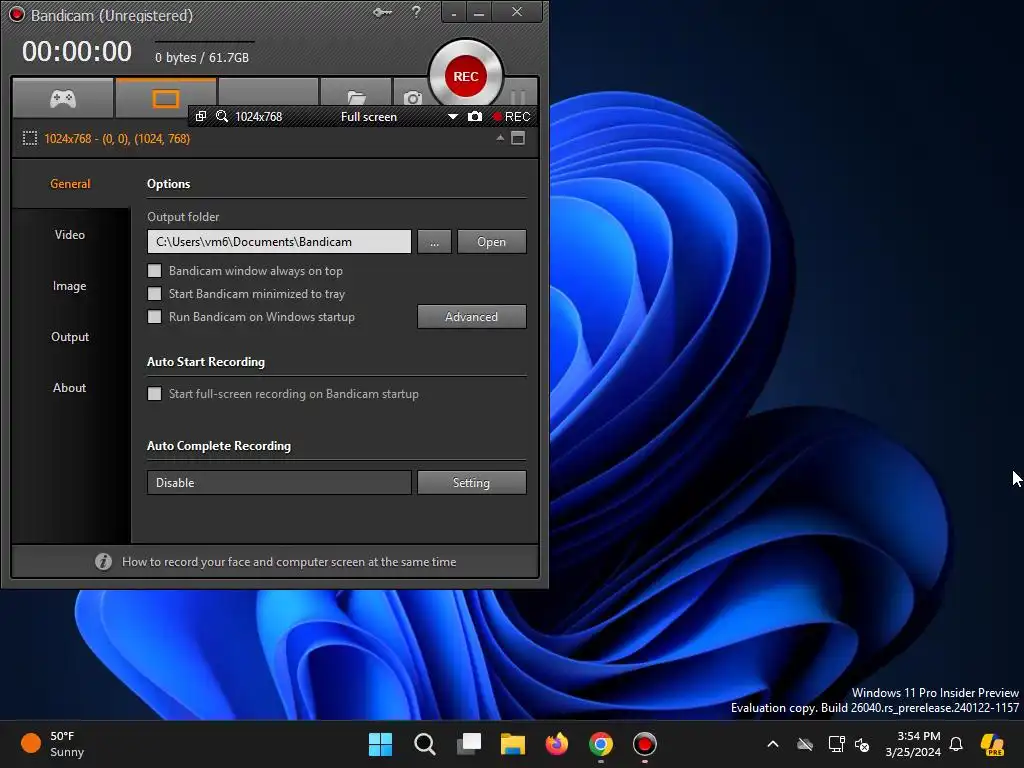Launch Firefox from the taskbar

coord(556,744)
